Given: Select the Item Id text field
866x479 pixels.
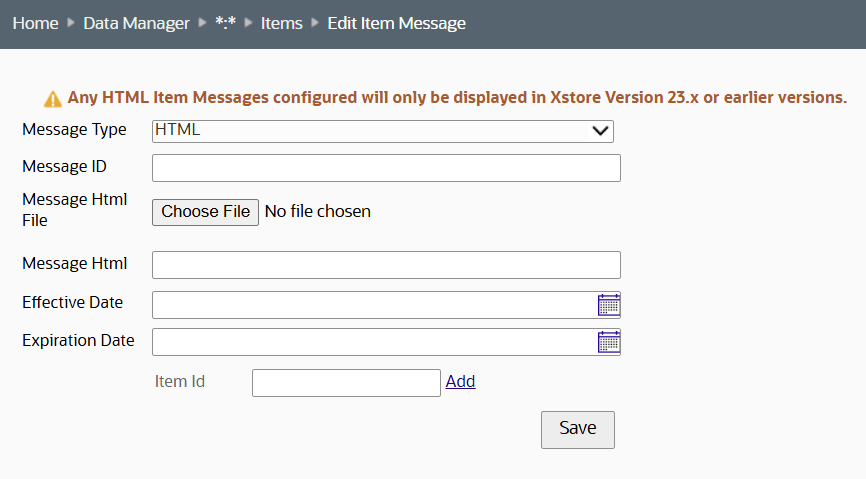Looking at the screenshot, I should 346,383.
